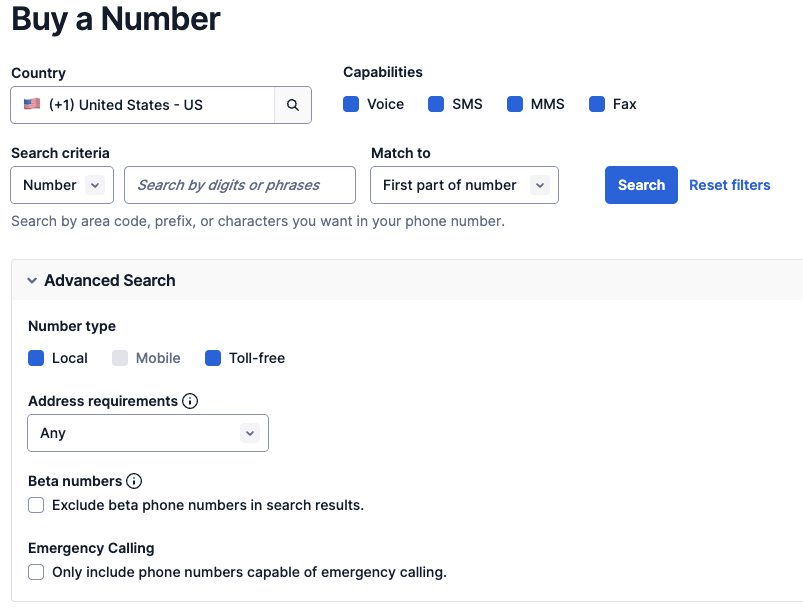Toggle the MMS capability checkbox

point(515,104)
